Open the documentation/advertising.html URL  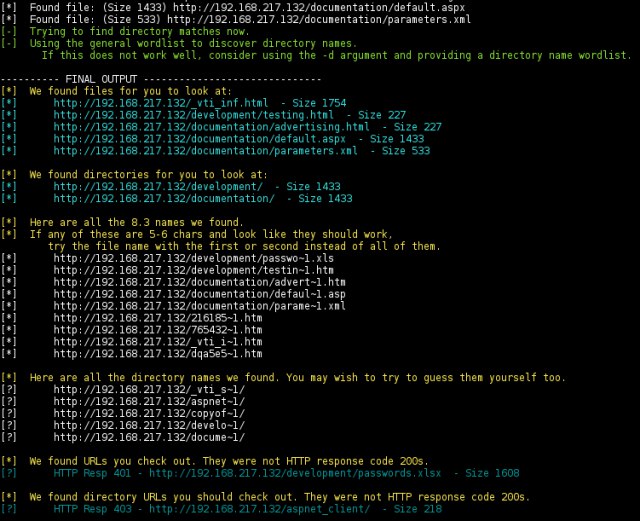click(x=211, y=127)
